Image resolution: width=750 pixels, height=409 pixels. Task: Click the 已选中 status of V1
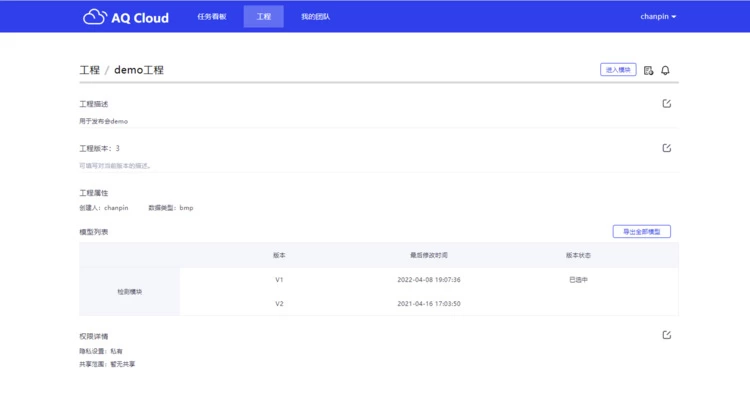tap(578, 280)
